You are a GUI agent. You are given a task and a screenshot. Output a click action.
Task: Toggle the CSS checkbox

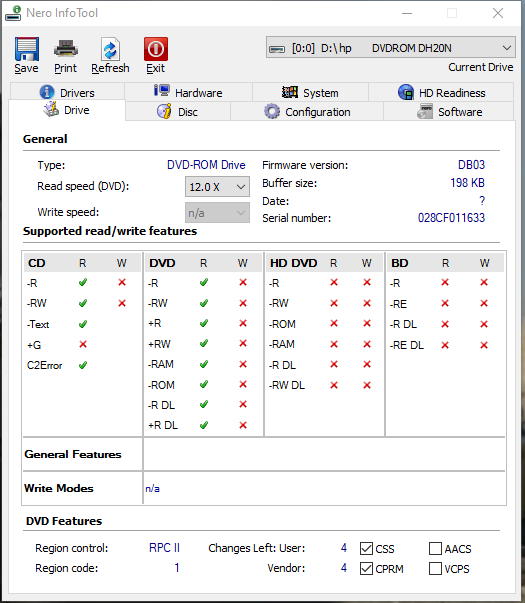click(366, 548)
